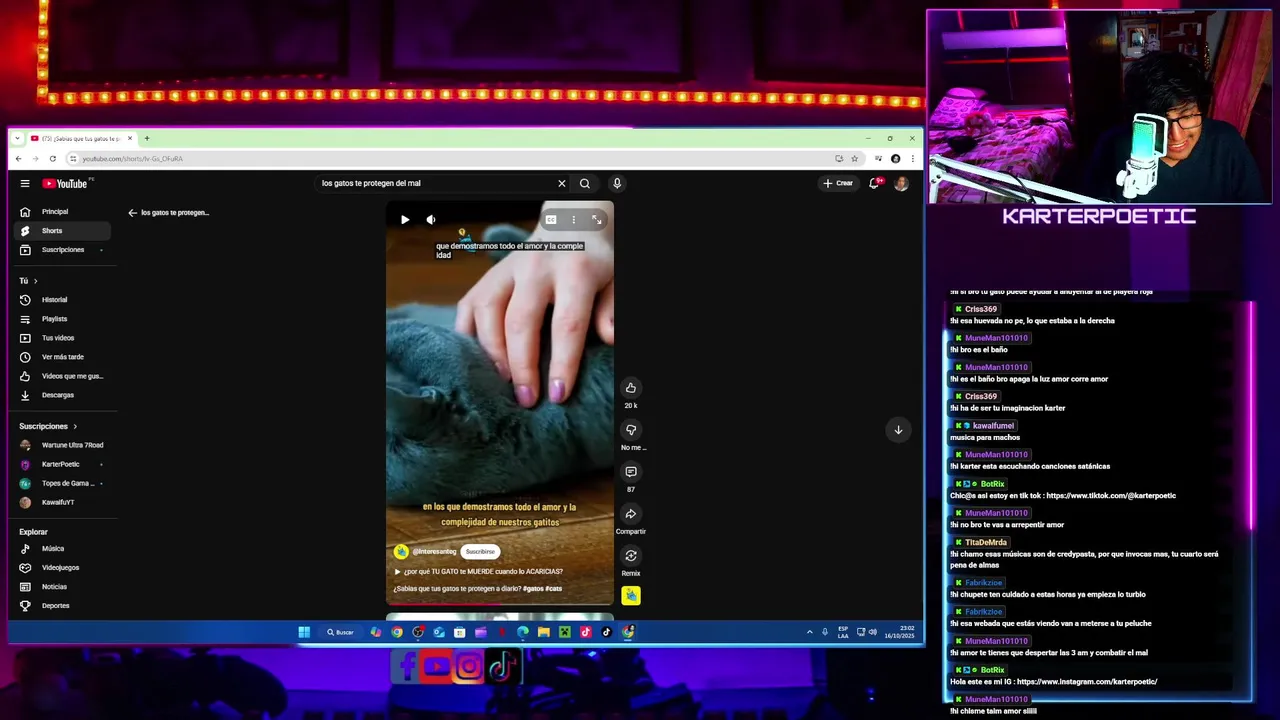
Task: Expand the 'Tú' section chevron
Action: 35,281
